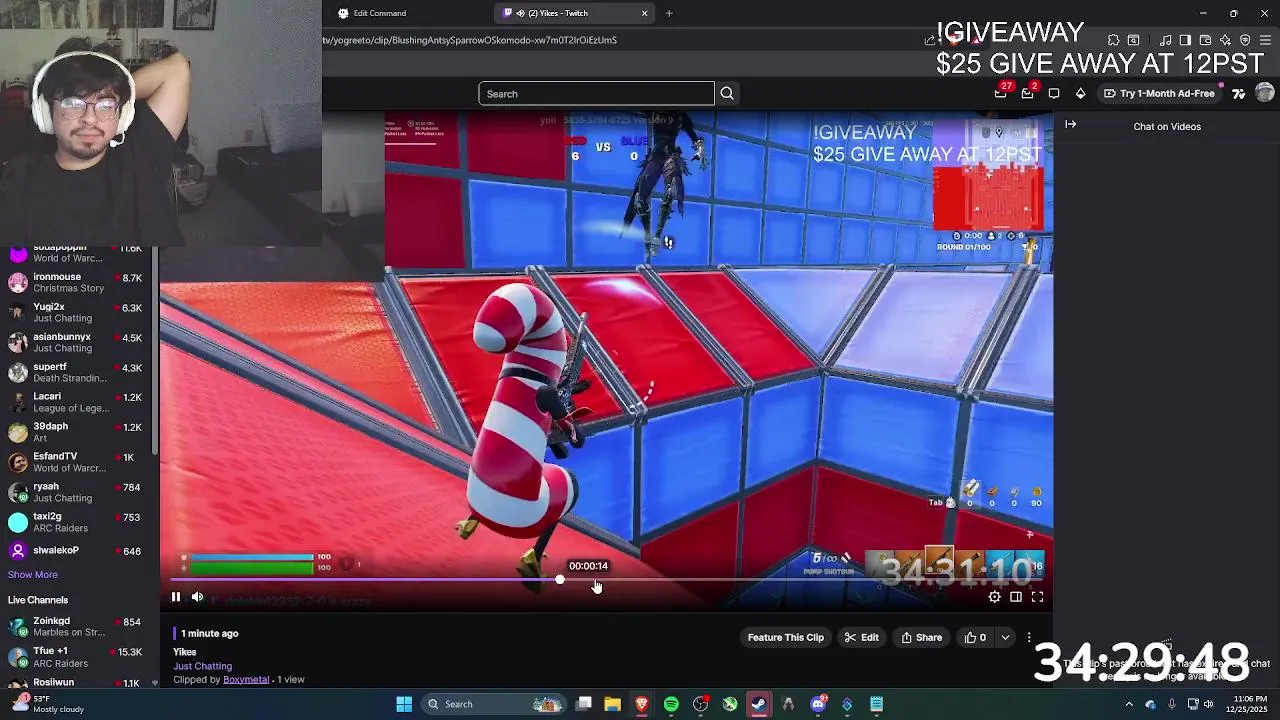Open the Brave hamburger main menu
Image resolution: width=1280 pixels, height=720 pixels.
(x=1265, y=40)
